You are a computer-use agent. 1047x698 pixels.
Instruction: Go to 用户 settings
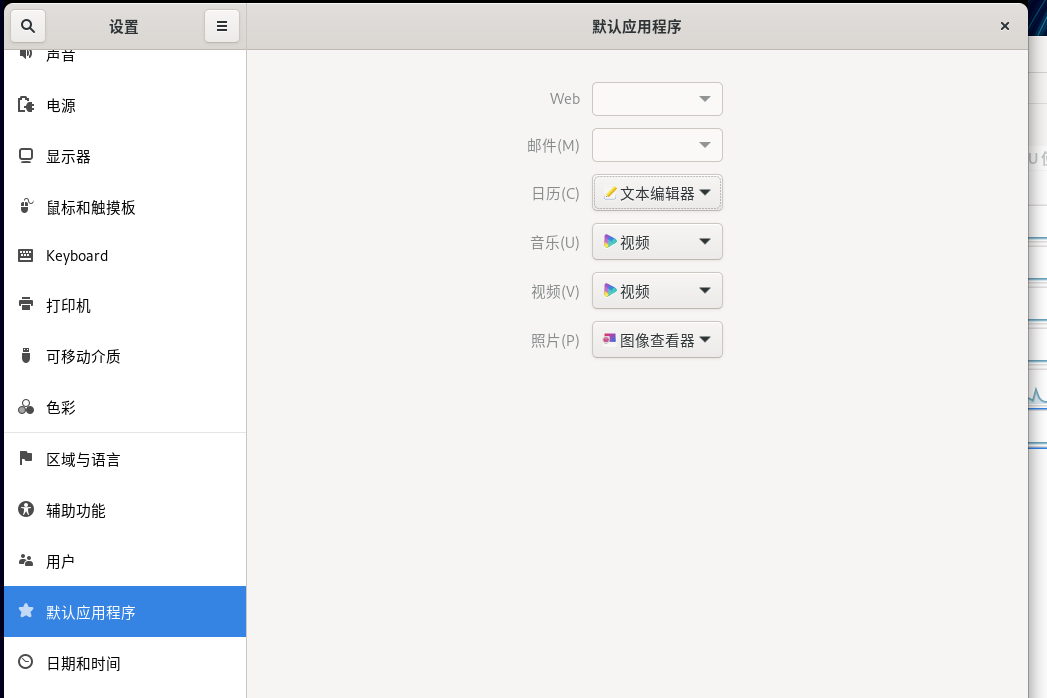pos(60,562)
